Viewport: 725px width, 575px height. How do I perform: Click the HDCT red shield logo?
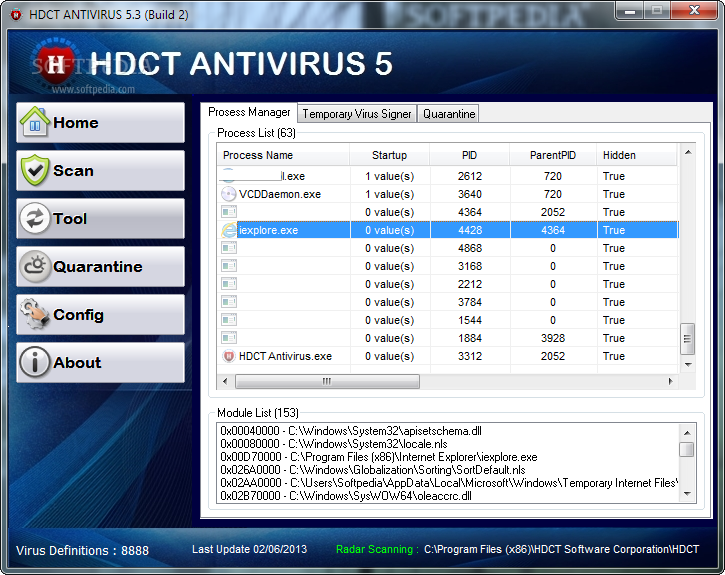[x=55, y=64]
